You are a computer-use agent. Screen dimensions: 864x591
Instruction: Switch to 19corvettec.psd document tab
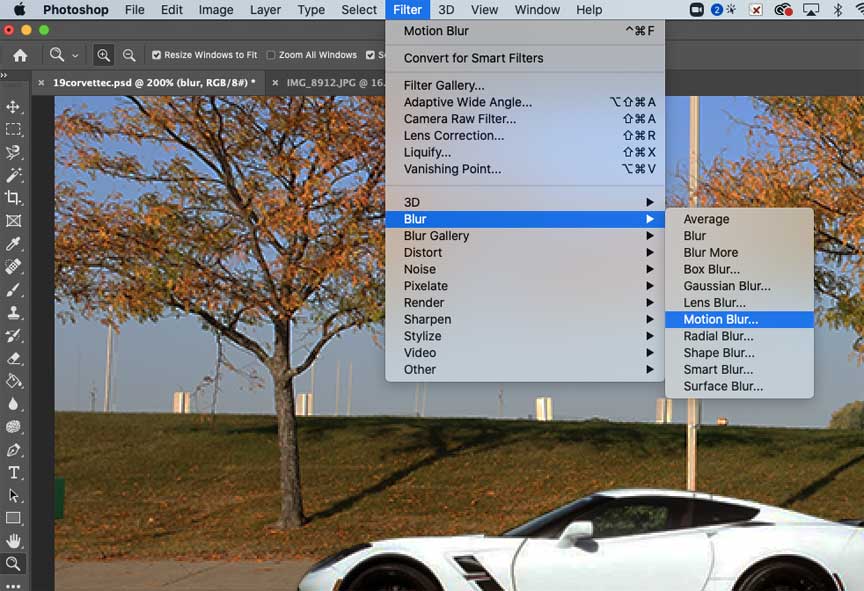pos(154,83)
